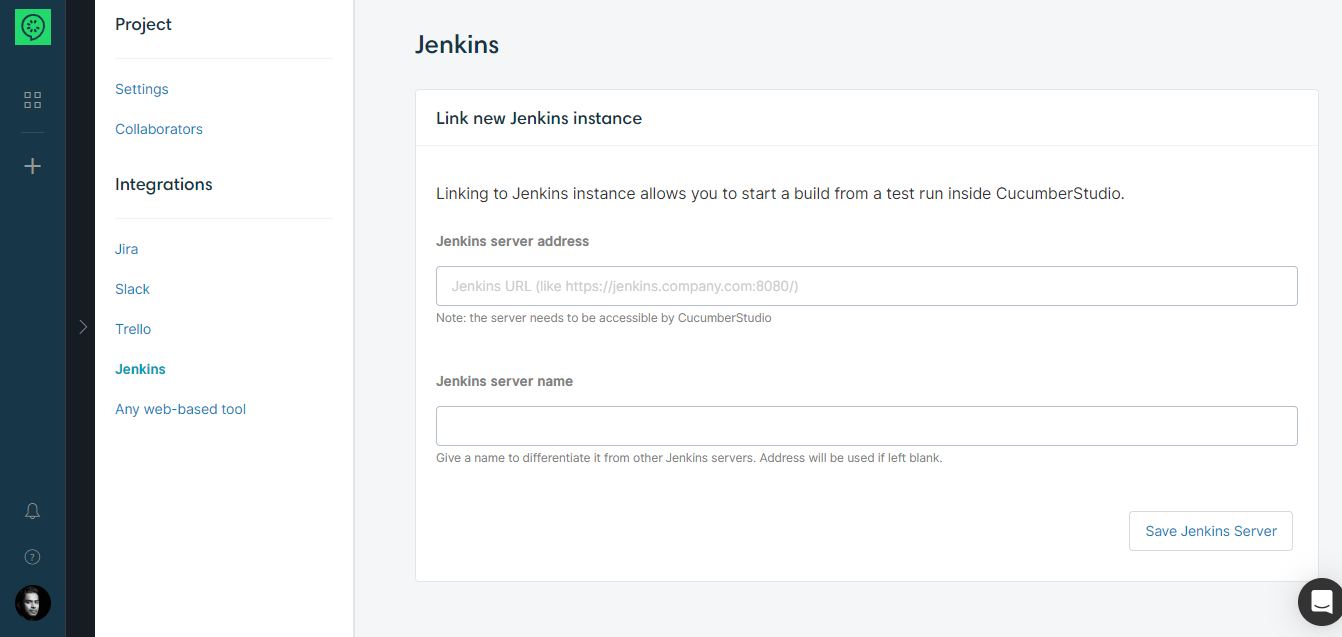The width and height of the screenshot is (1342, 637).
Task: Click the 'Jenkins server address' label
Action: coord(512,241)
